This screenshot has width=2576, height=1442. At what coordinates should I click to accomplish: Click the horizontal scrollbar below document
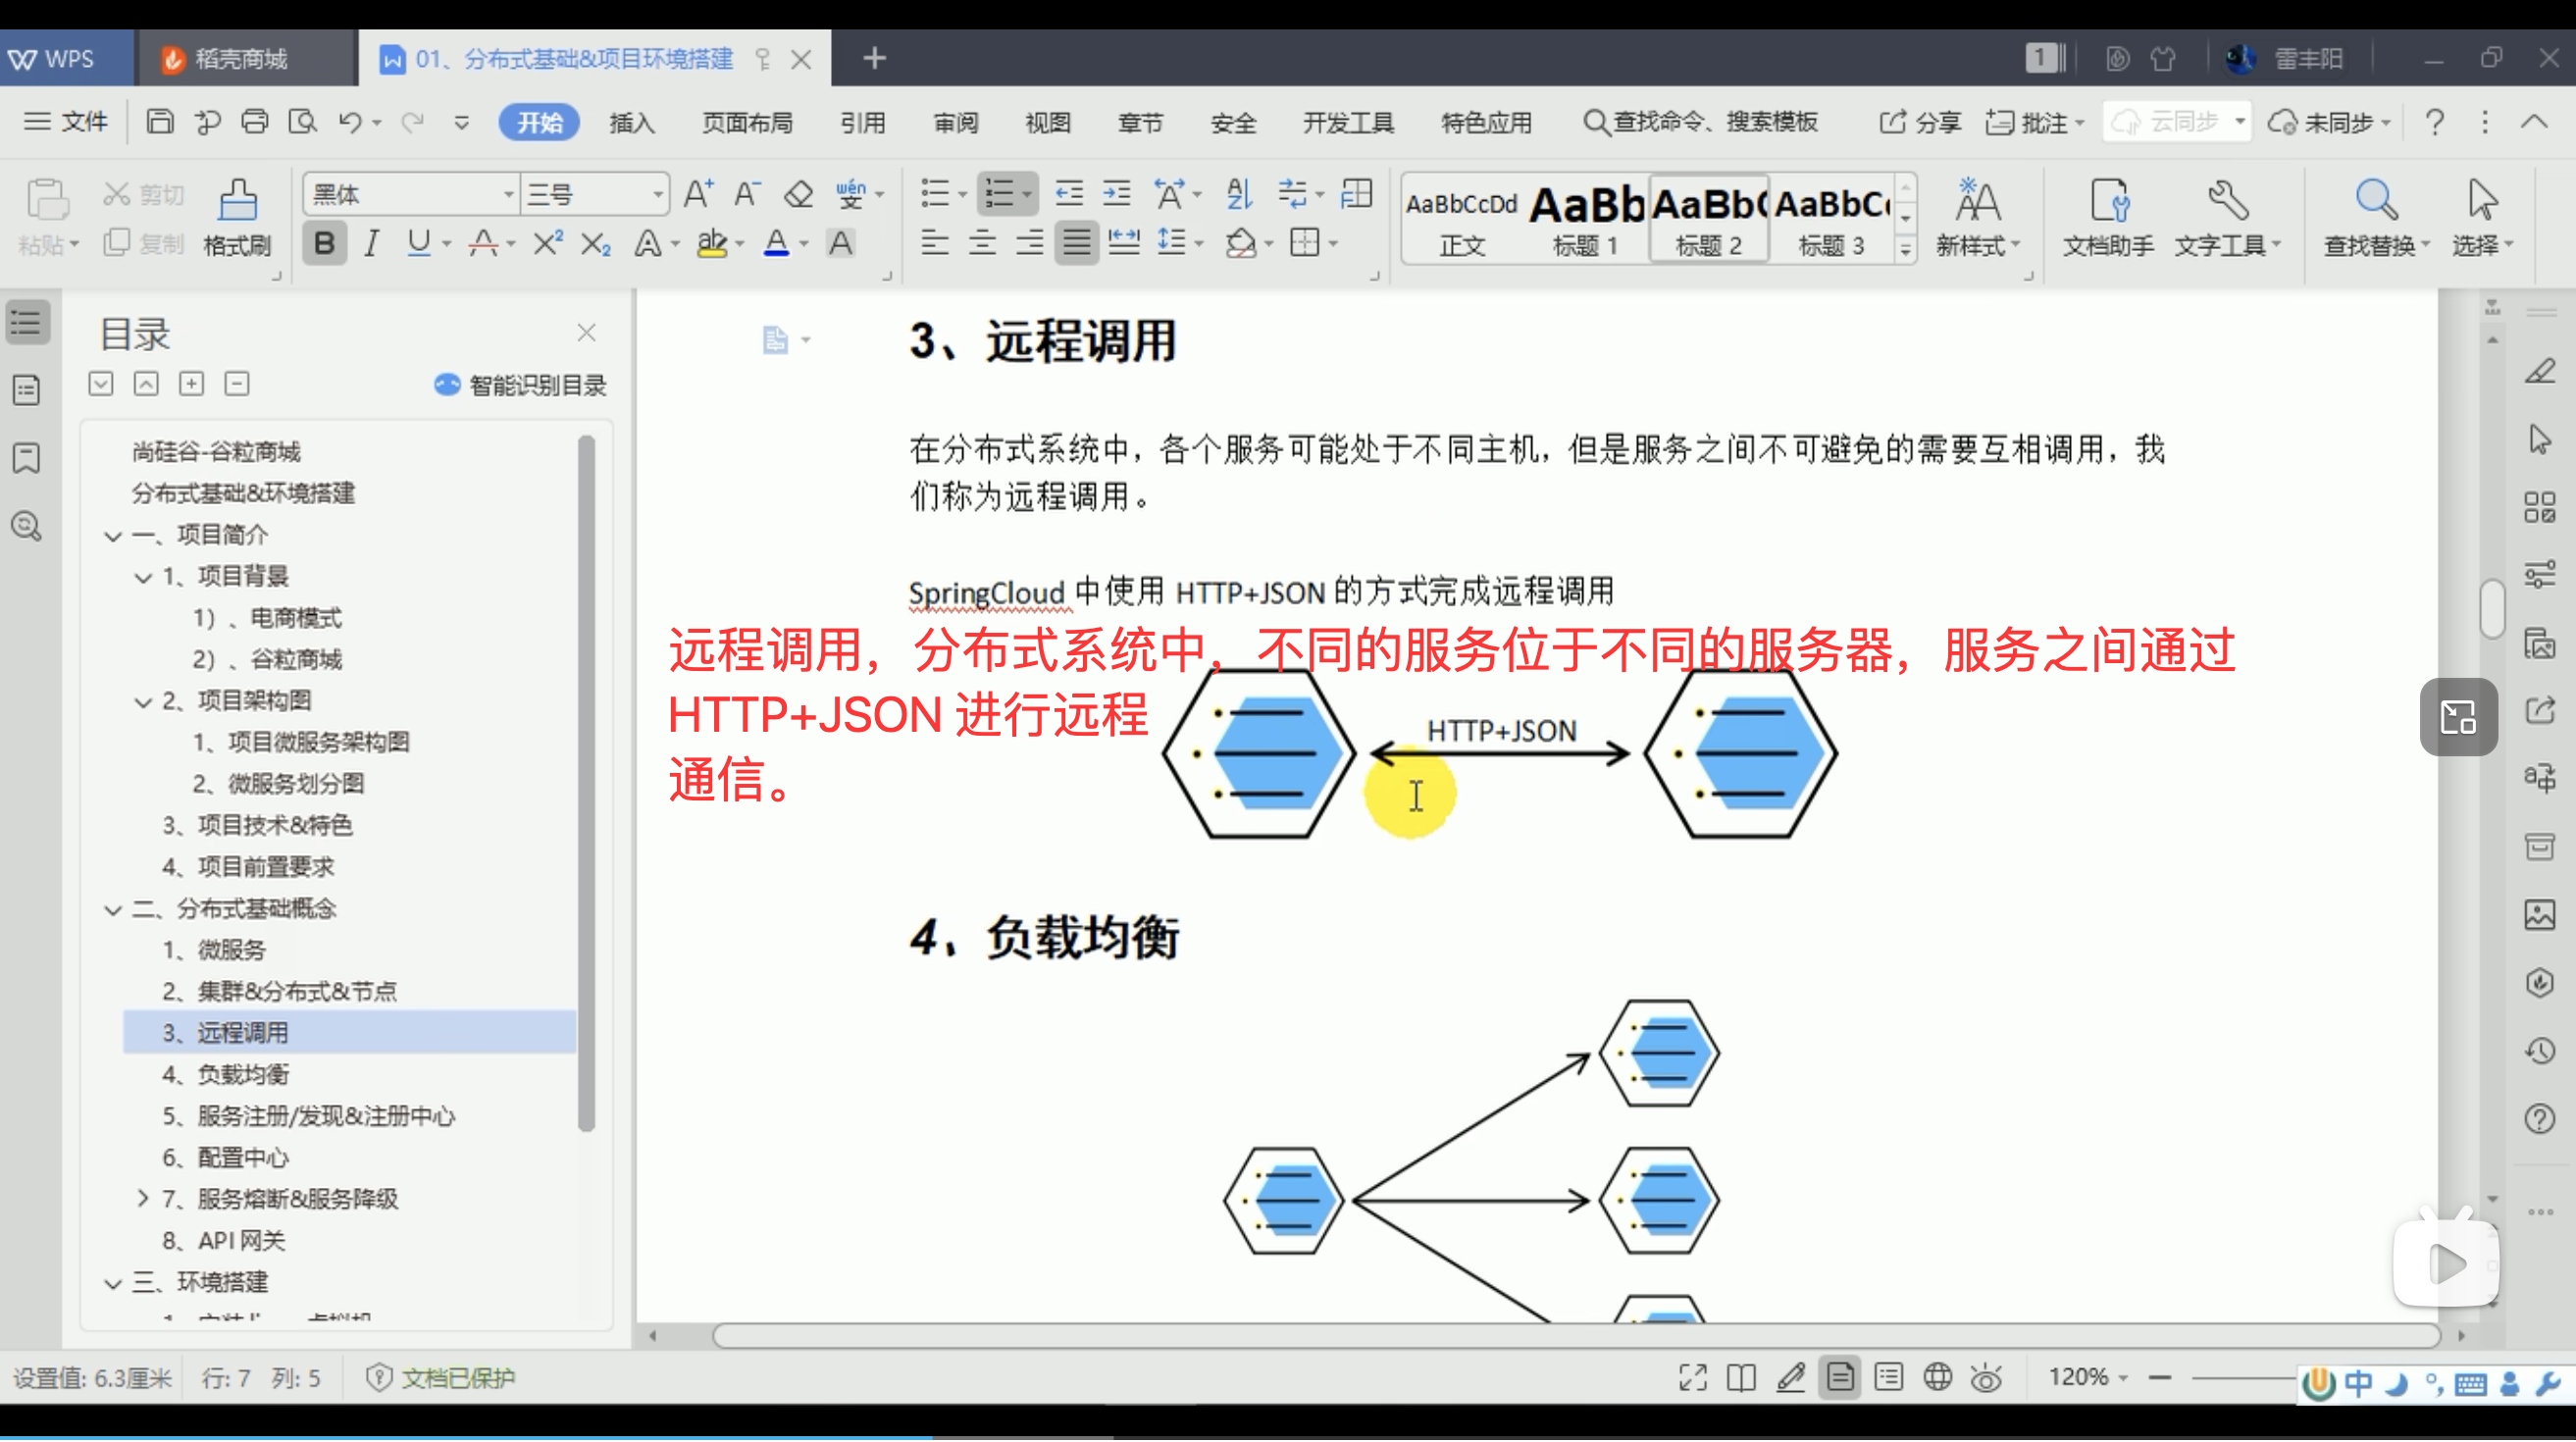pyautogui.click(x=1575, y=1335)
